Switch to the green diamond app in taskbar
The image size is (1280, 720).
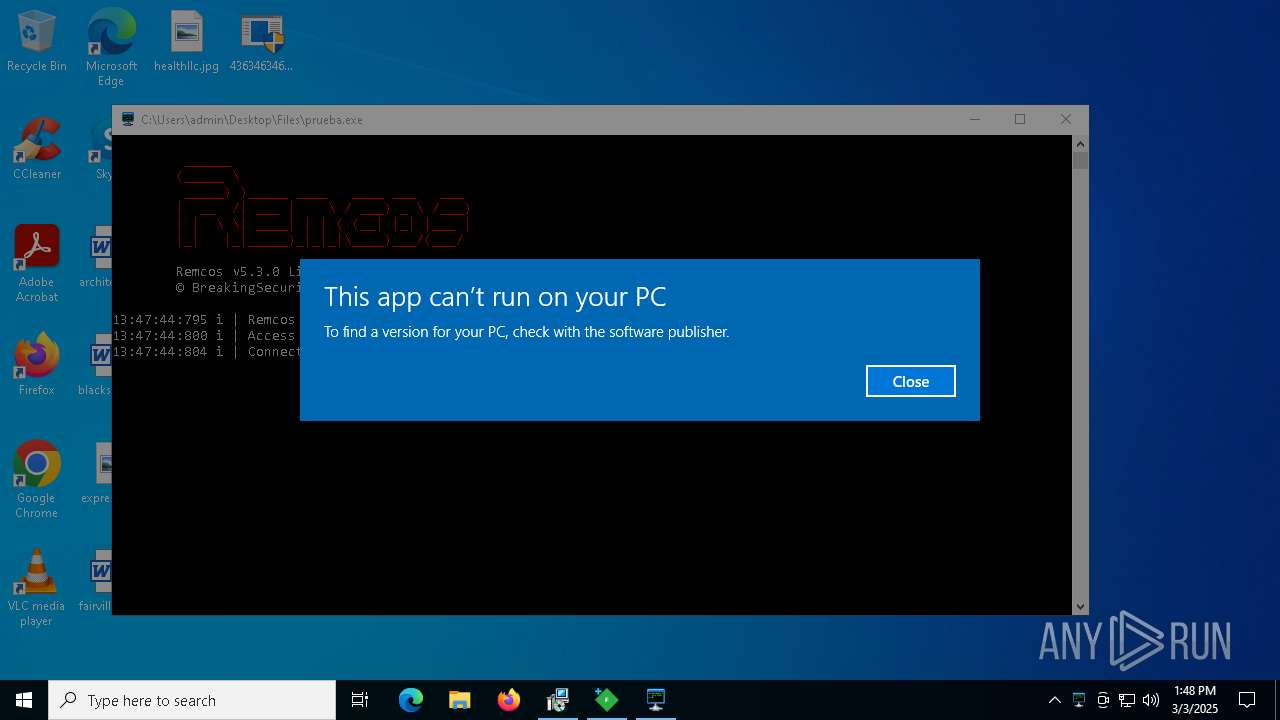click(606, 700)
